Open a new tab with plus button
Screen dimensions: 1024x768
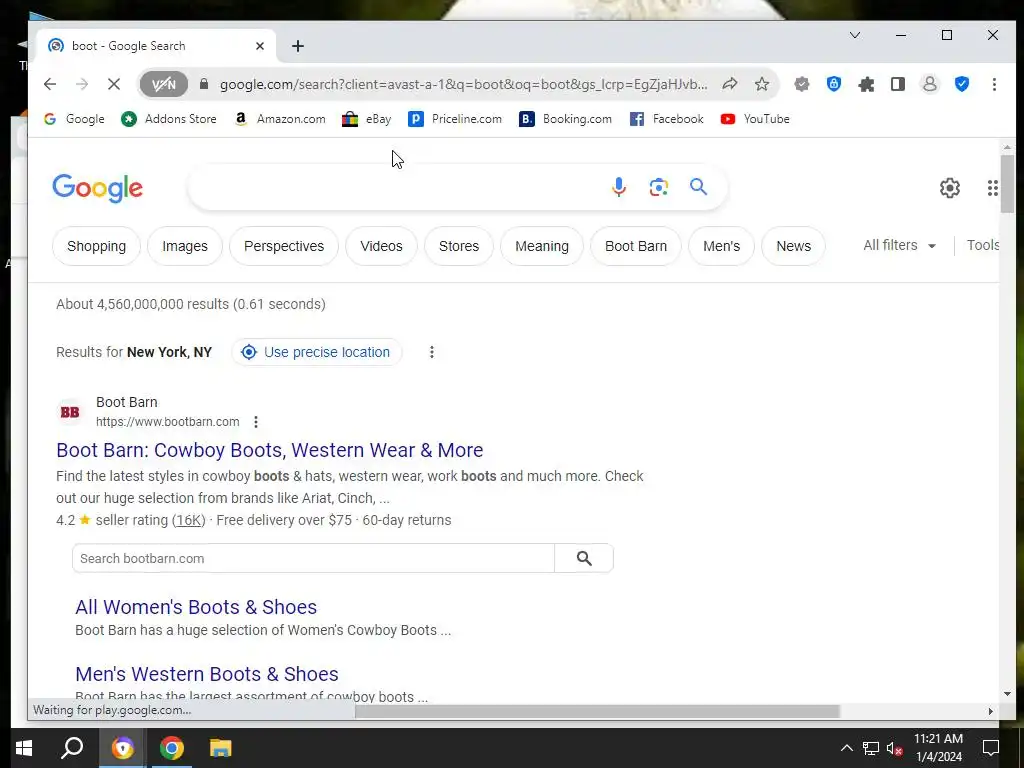pos(298,46)
